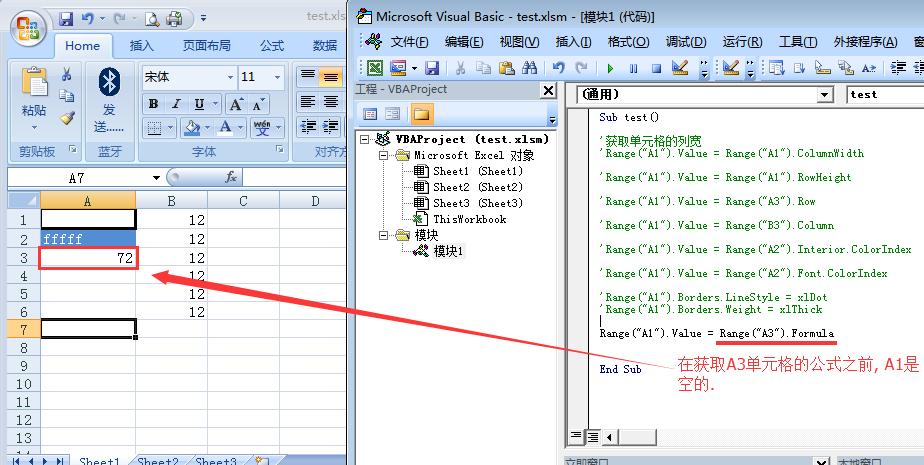Select ThisWorkbook in project tree
924x465 pixels.
pos(470,219)
